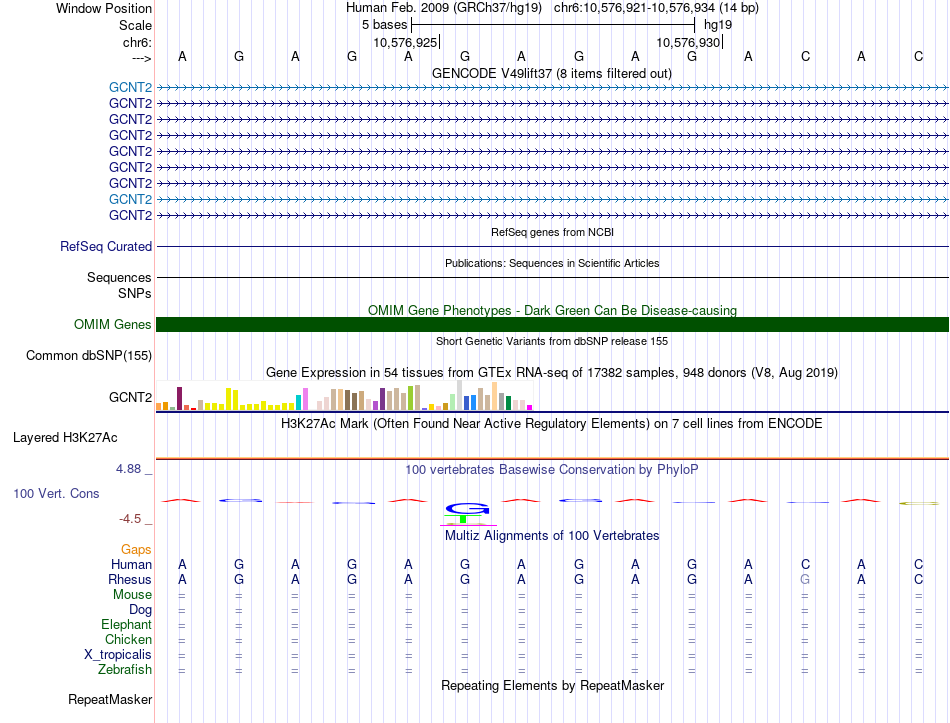Click the Multiz Alignments of 100 Vertebrates title

(x=552, y=535)
